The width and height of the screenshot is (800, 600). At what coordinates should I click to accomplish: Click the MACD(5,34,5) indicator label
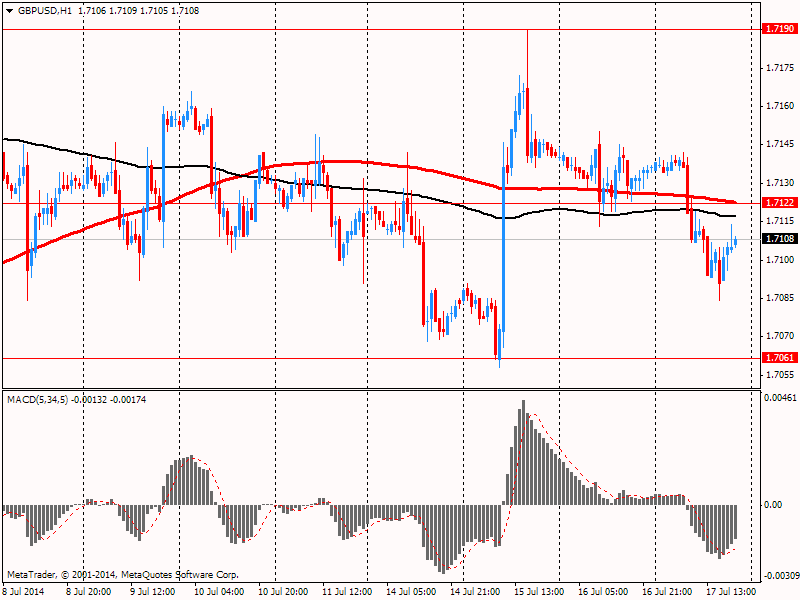(x=41, y=399)
